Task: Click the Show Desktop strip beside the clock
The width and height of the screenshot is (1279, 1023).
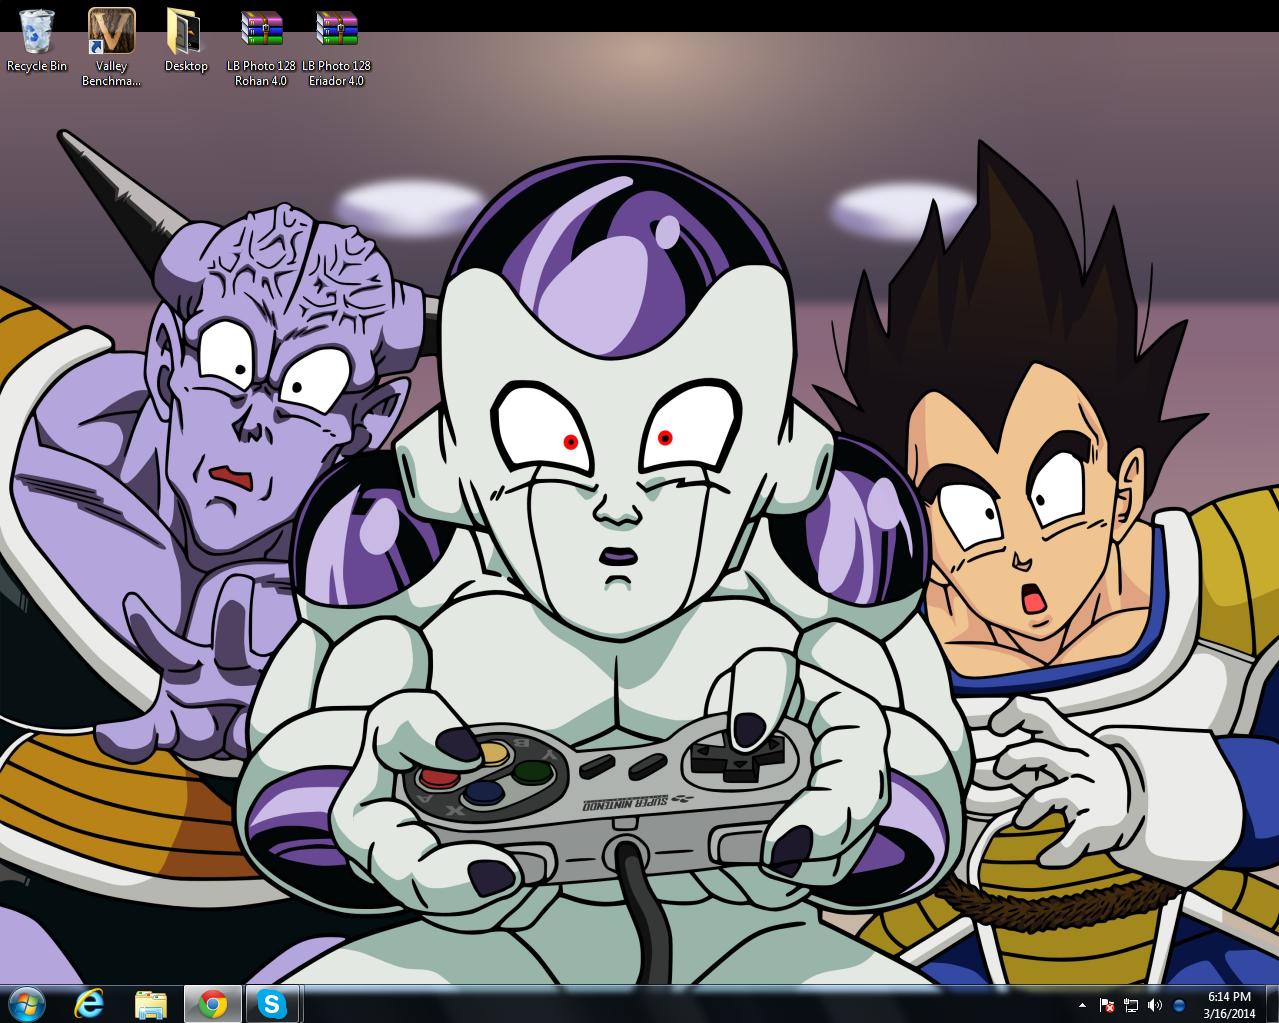Action: [1271, 1004]
